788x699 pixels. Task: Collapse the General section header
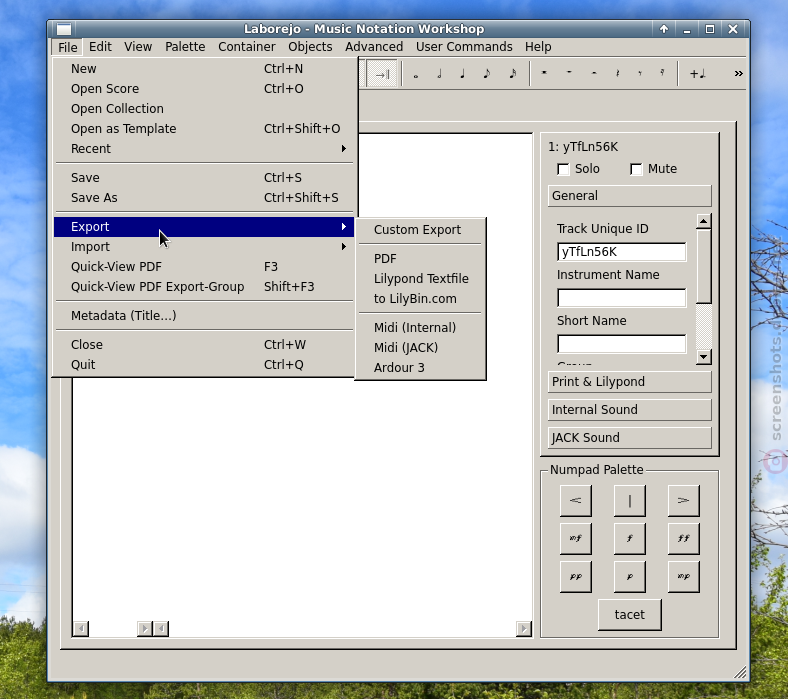(x=630, y=195)
